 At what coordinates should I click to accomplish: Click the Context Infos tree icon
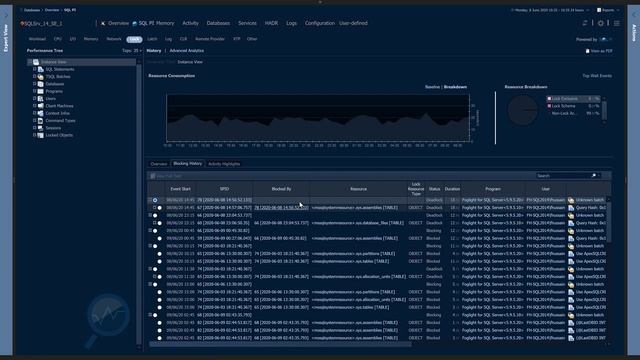click(40, 113)
